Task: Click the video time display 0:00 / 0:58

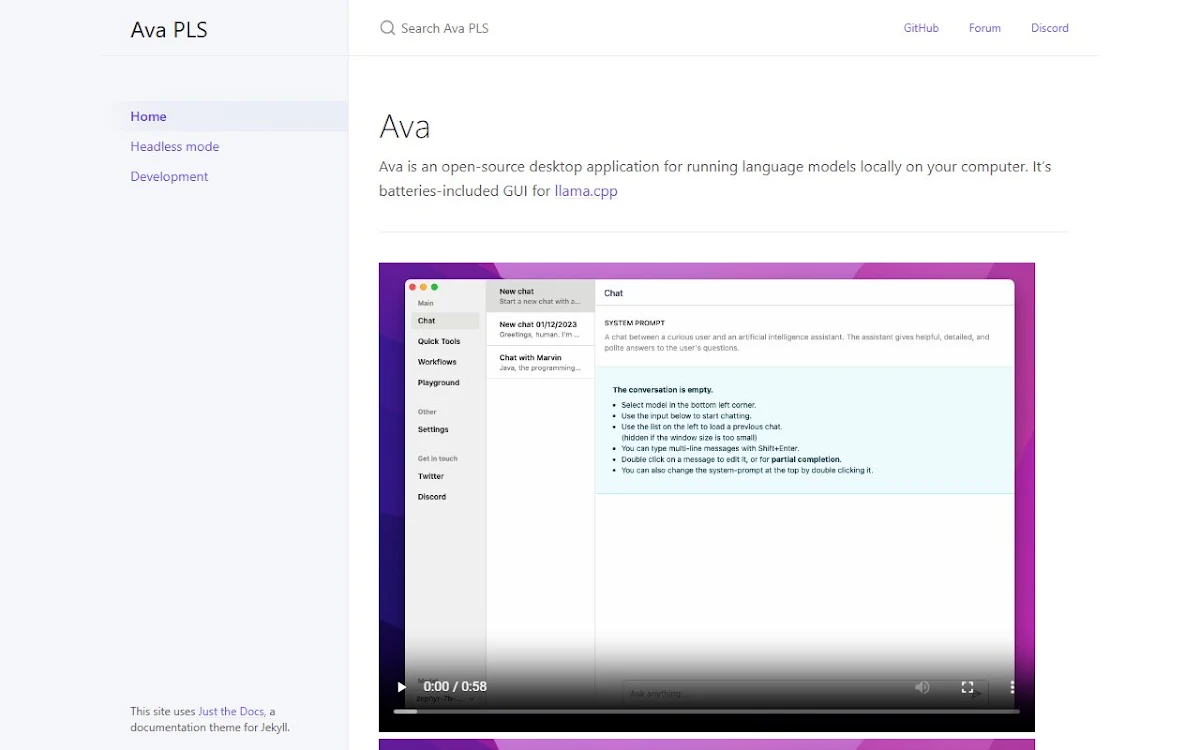Action: (x=455, y=687)
